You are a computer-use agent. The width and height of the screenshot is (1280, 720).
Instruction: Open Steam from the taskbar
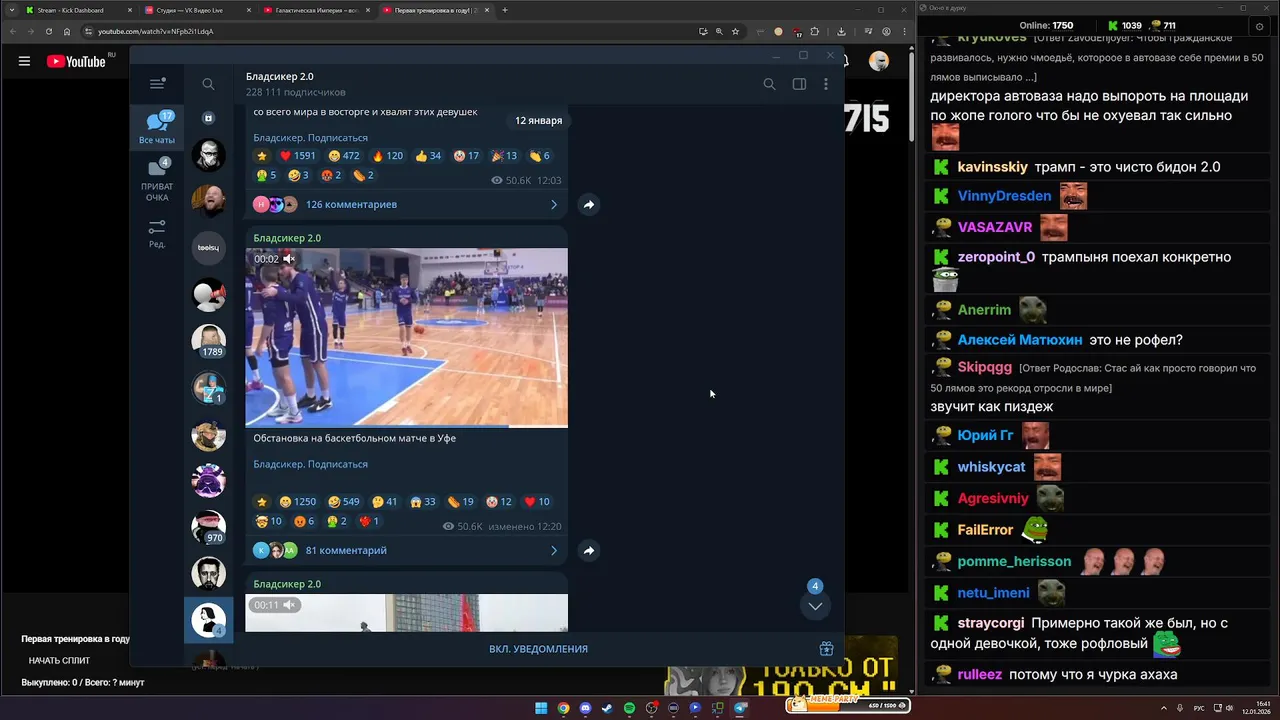point(607,708)
